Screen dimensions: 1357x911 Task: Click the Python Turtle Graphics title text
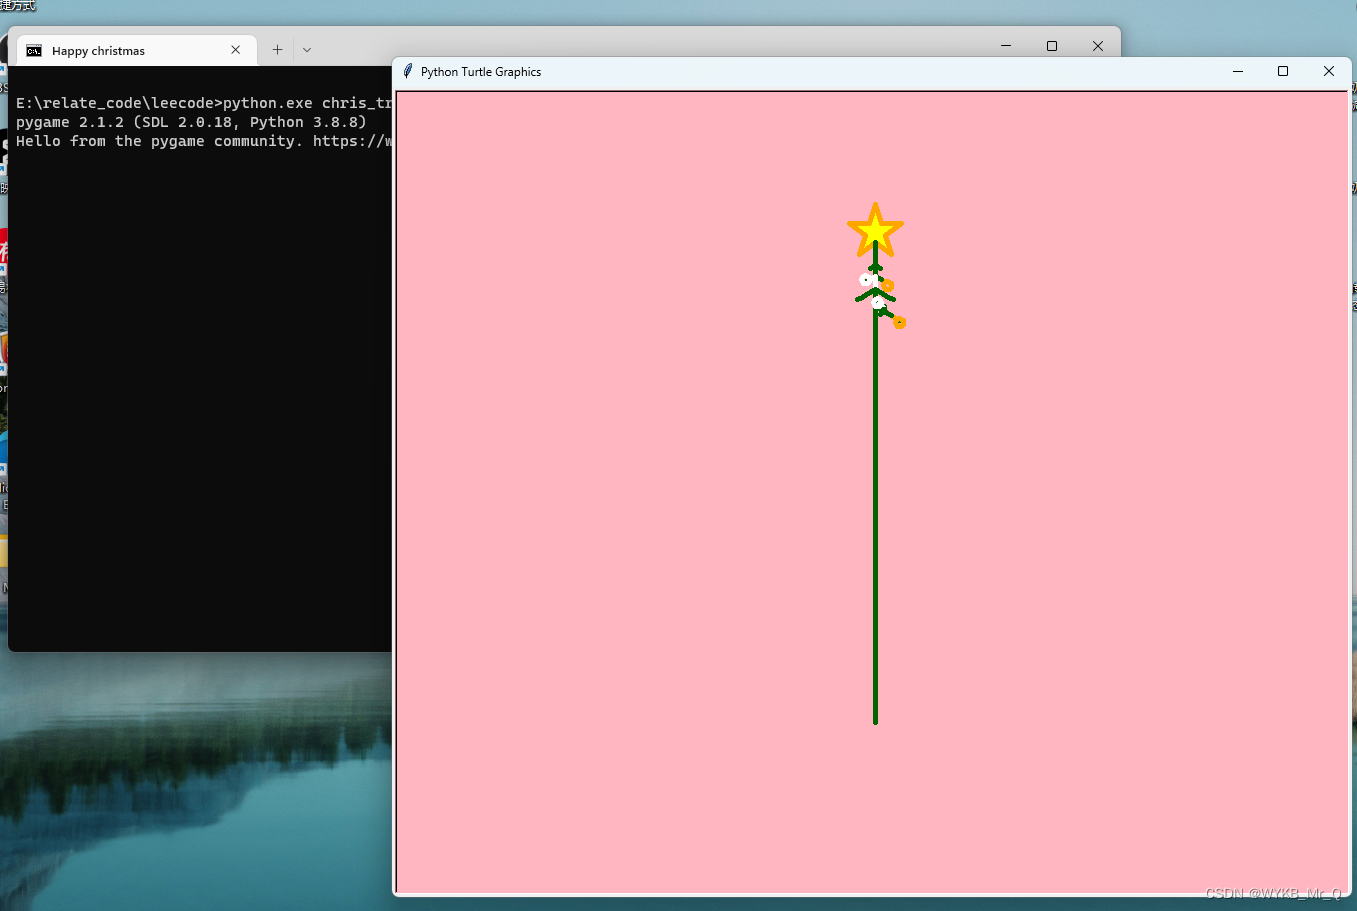point(481,72)
